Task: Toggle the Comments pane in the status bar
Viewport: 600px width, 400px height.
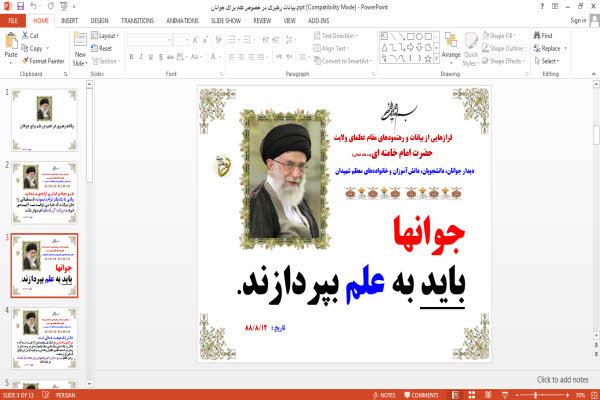Action: click(x=421, y=395)
